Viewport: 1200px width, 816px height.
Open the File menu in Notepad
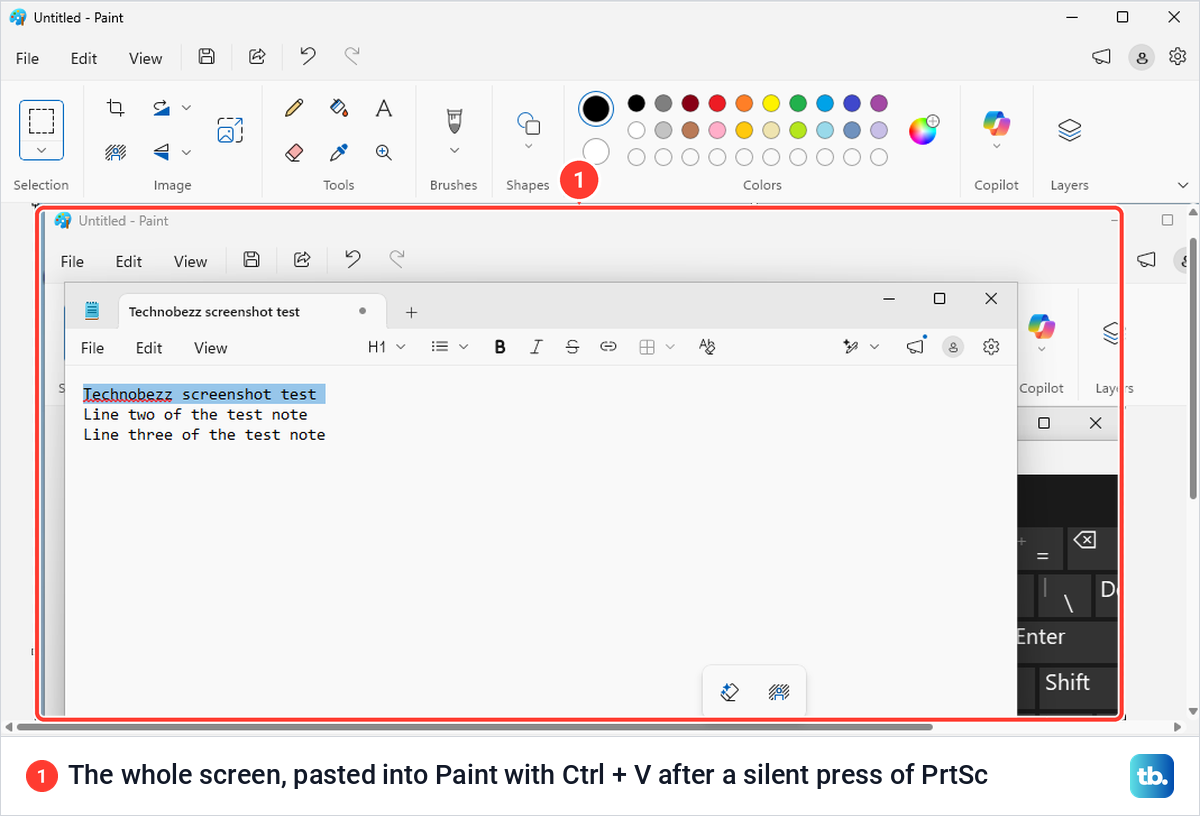[x=92, y=348]
